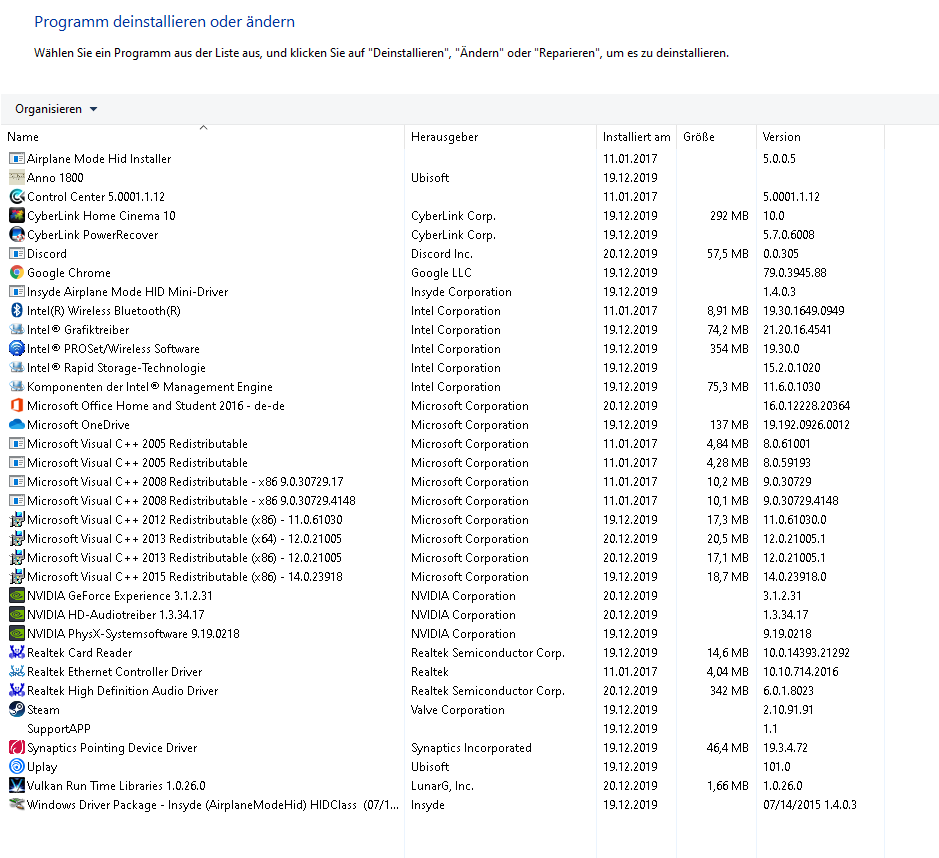The image size is (939, 858).
Task: Click the Programm deinstallieren oder ändern heading
Action: click(164, 22)
